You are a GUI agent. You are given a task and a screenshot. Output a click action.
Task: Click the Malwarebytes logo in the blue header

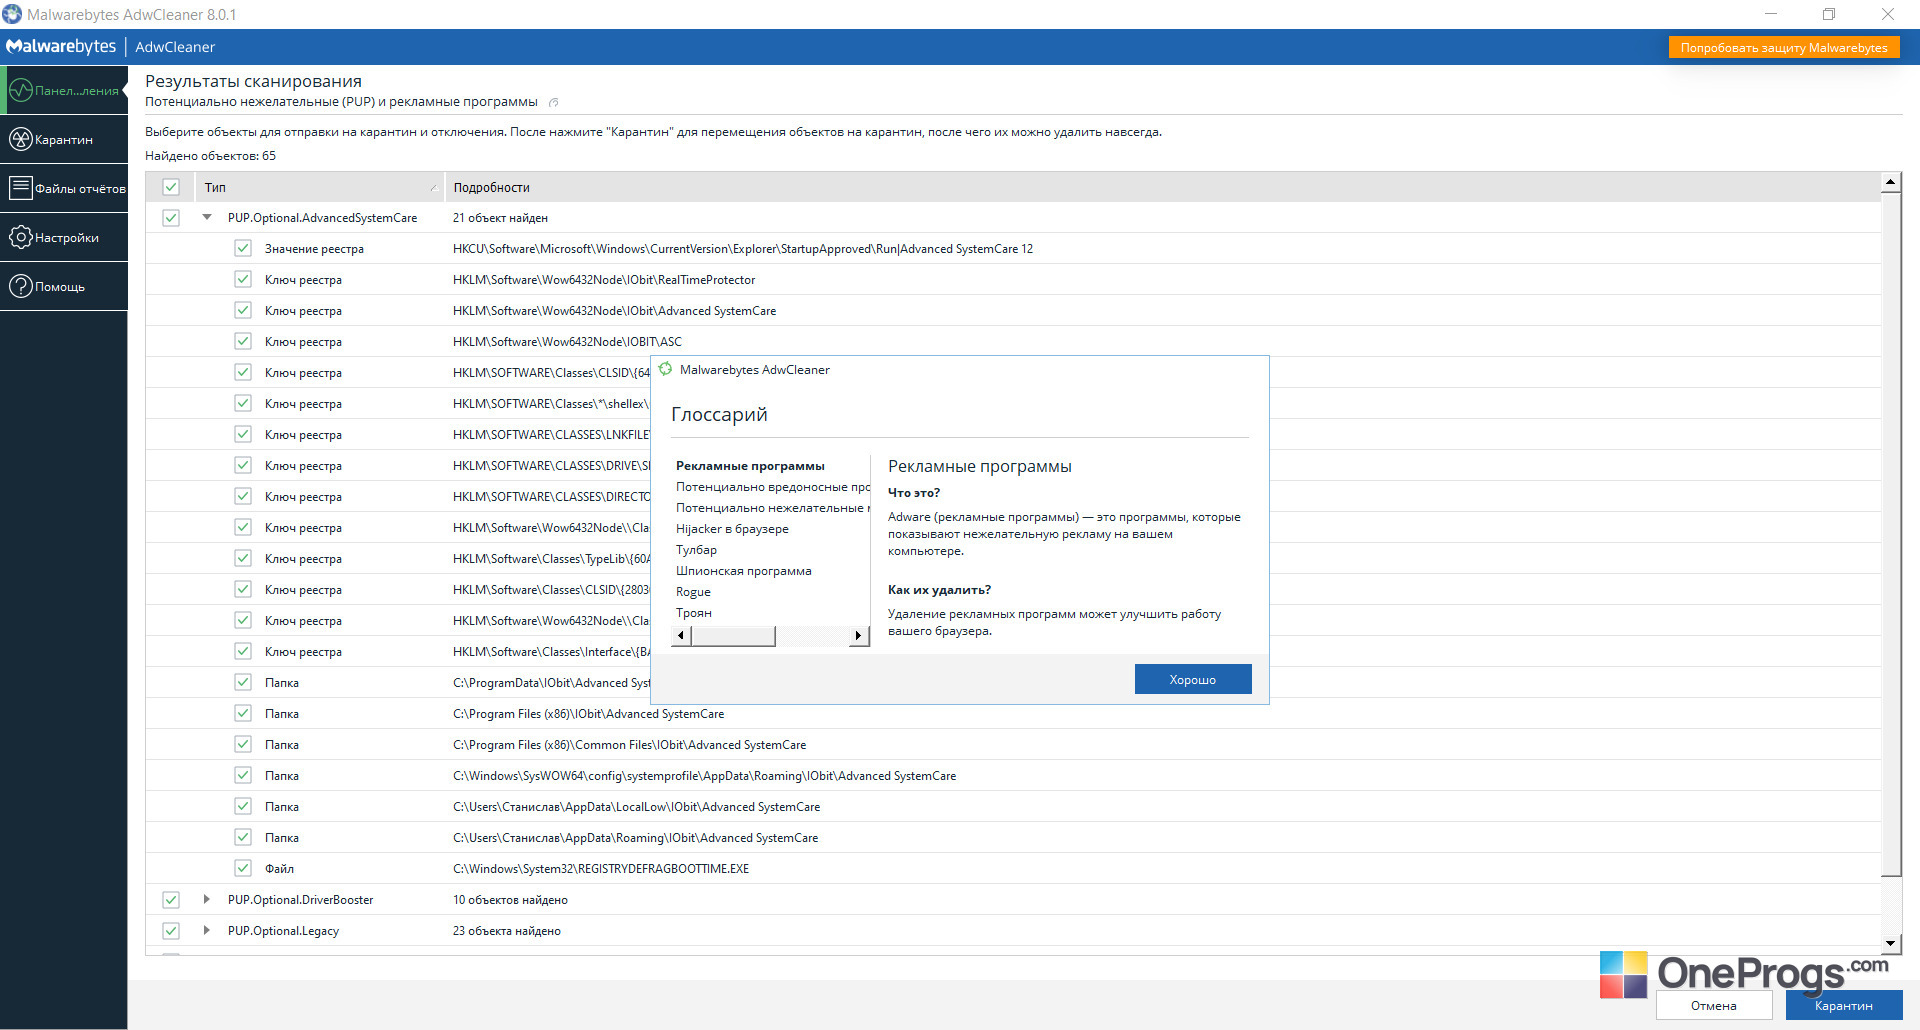click(x=61, y=47)
